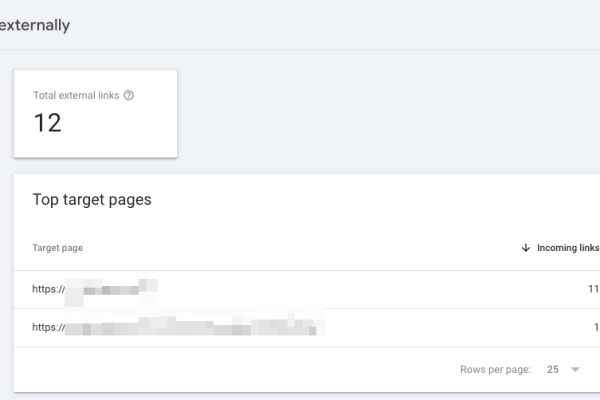
Task: Click the Top target pages heading
Action: 92,200
